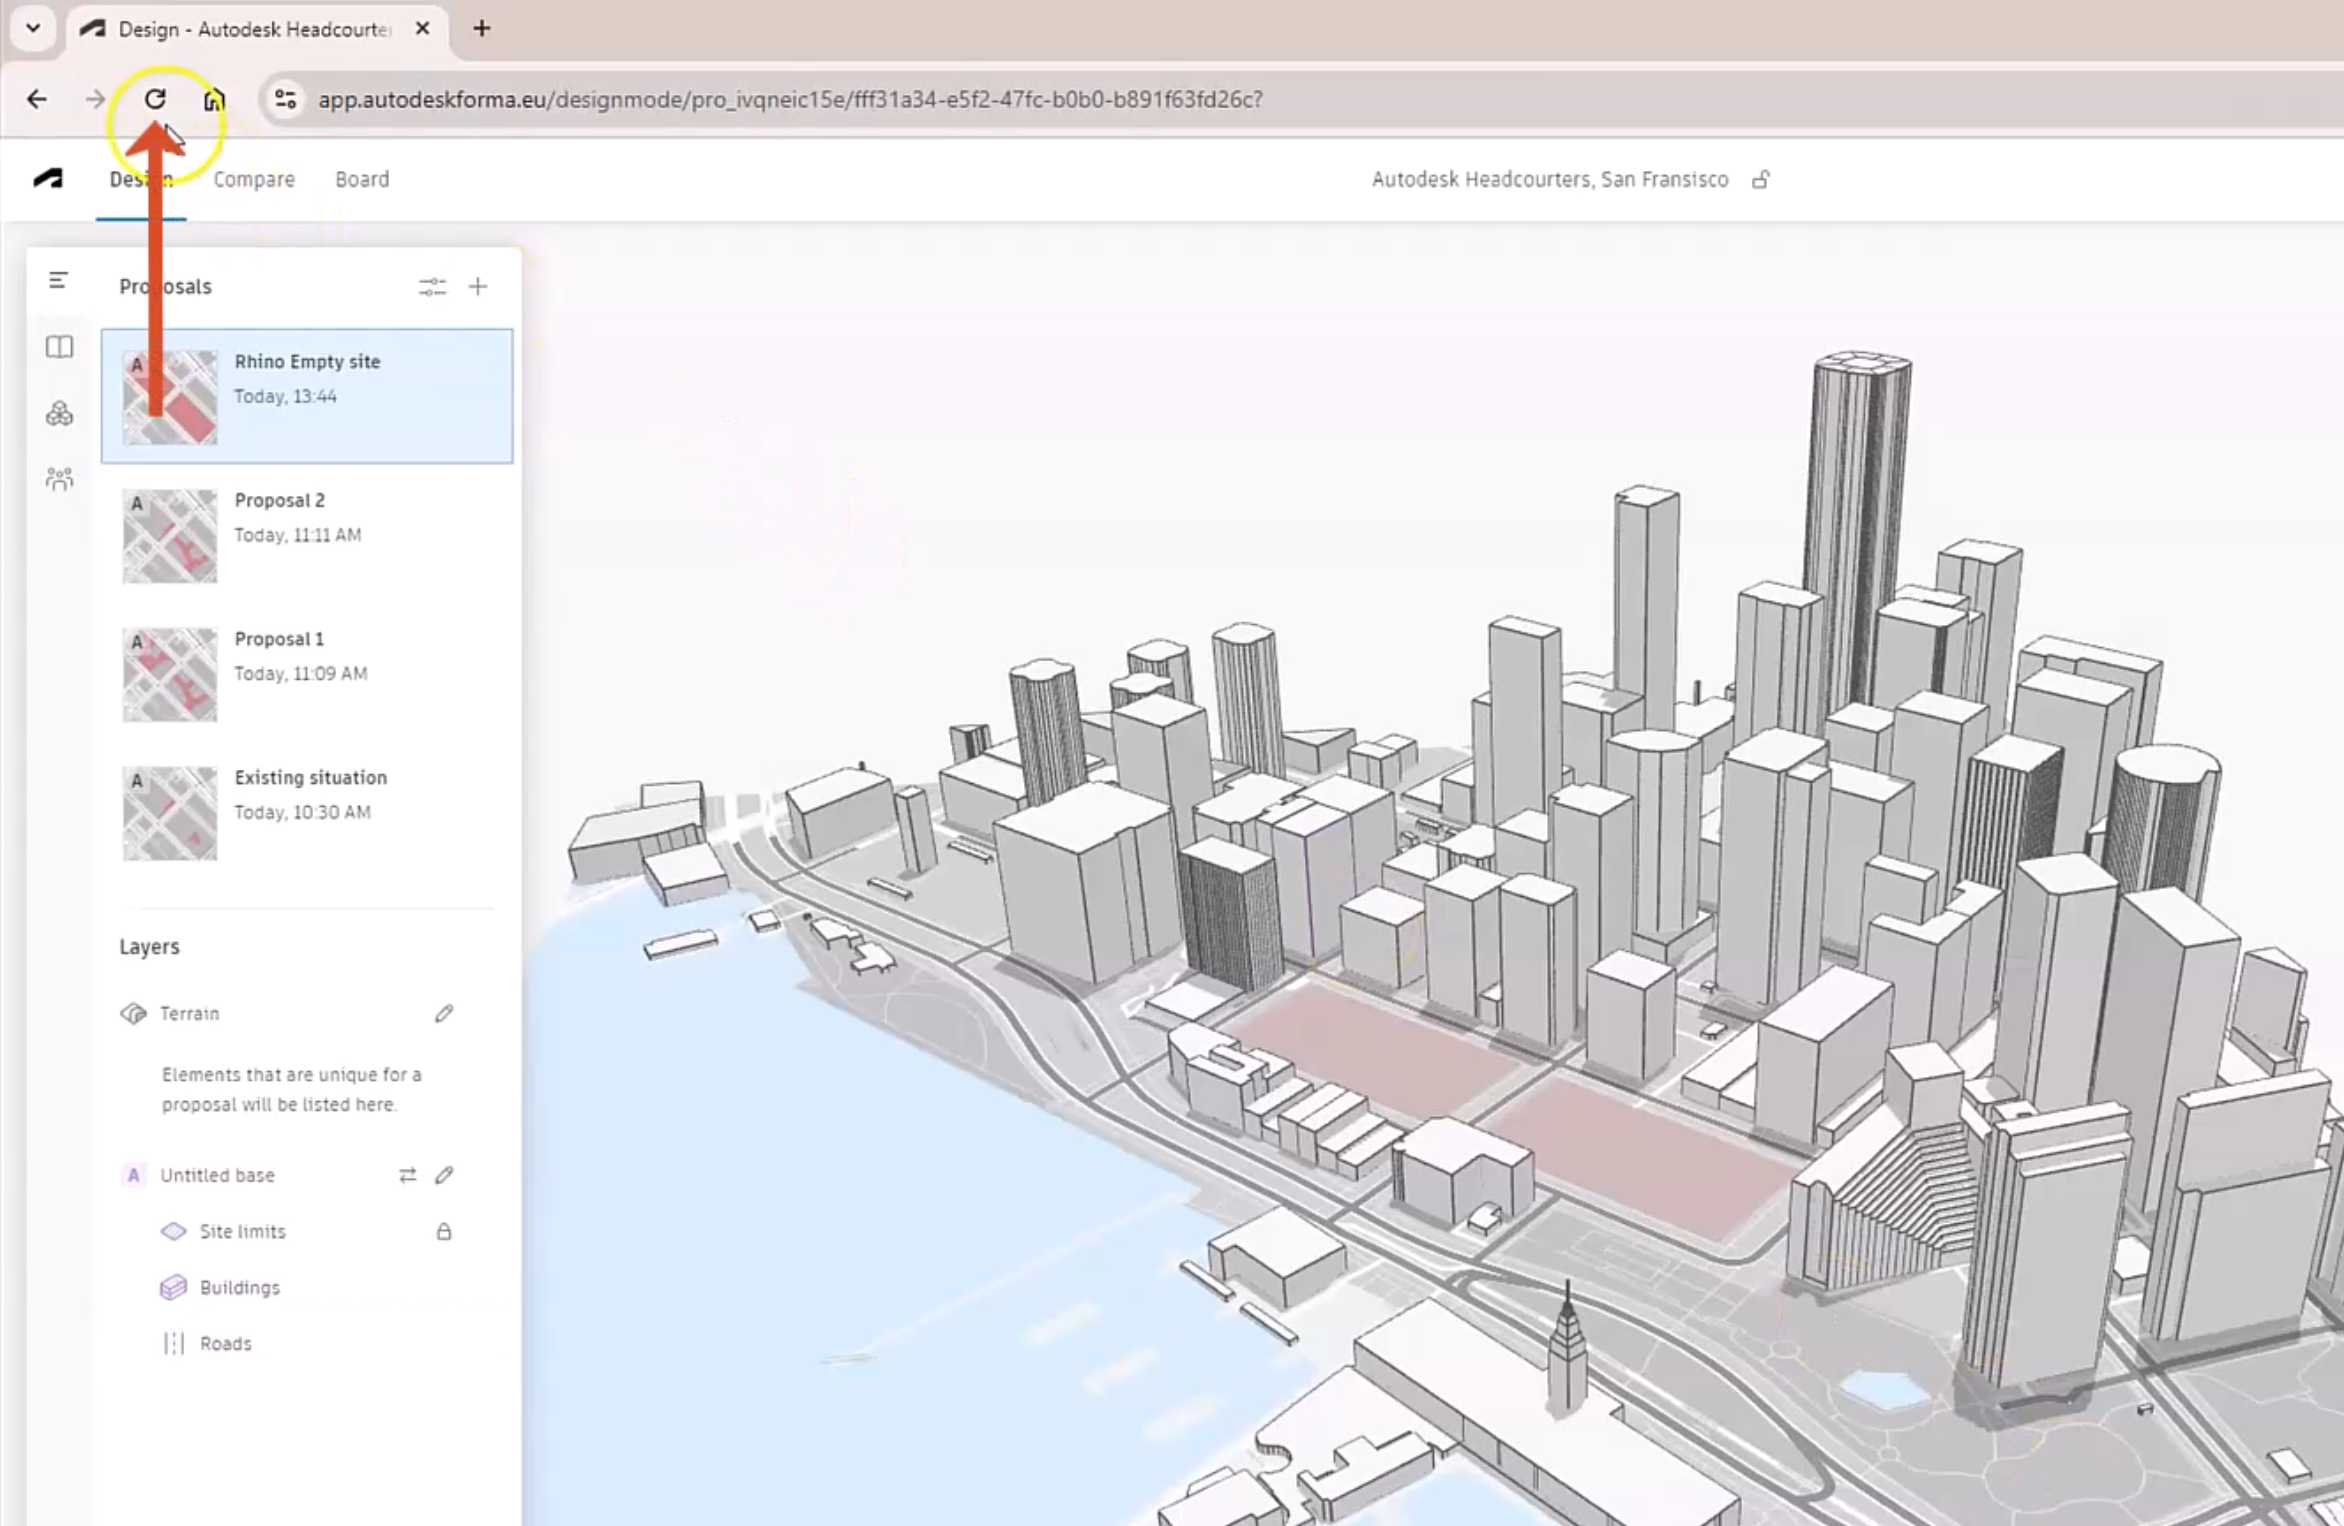The image size is (2344, 1526).
Task: Expand Layers section in left panel
Action: (149, 945)
